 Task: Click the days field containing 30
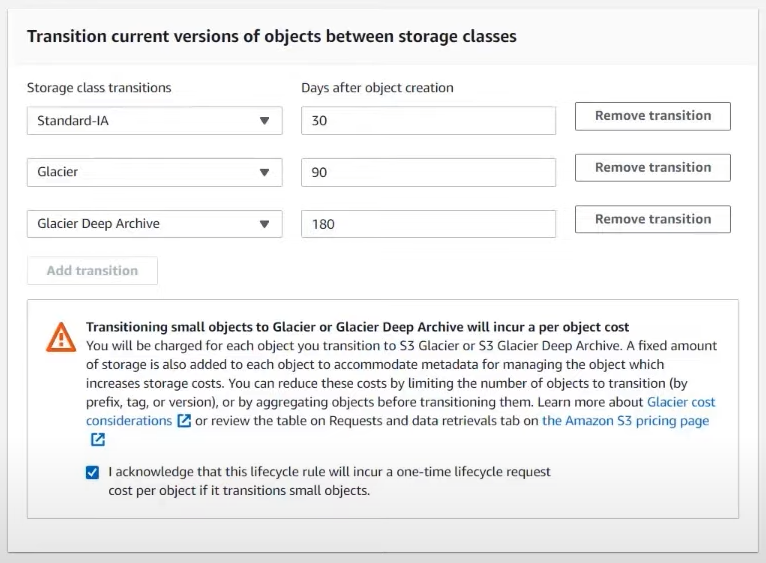tap(428, 121)
